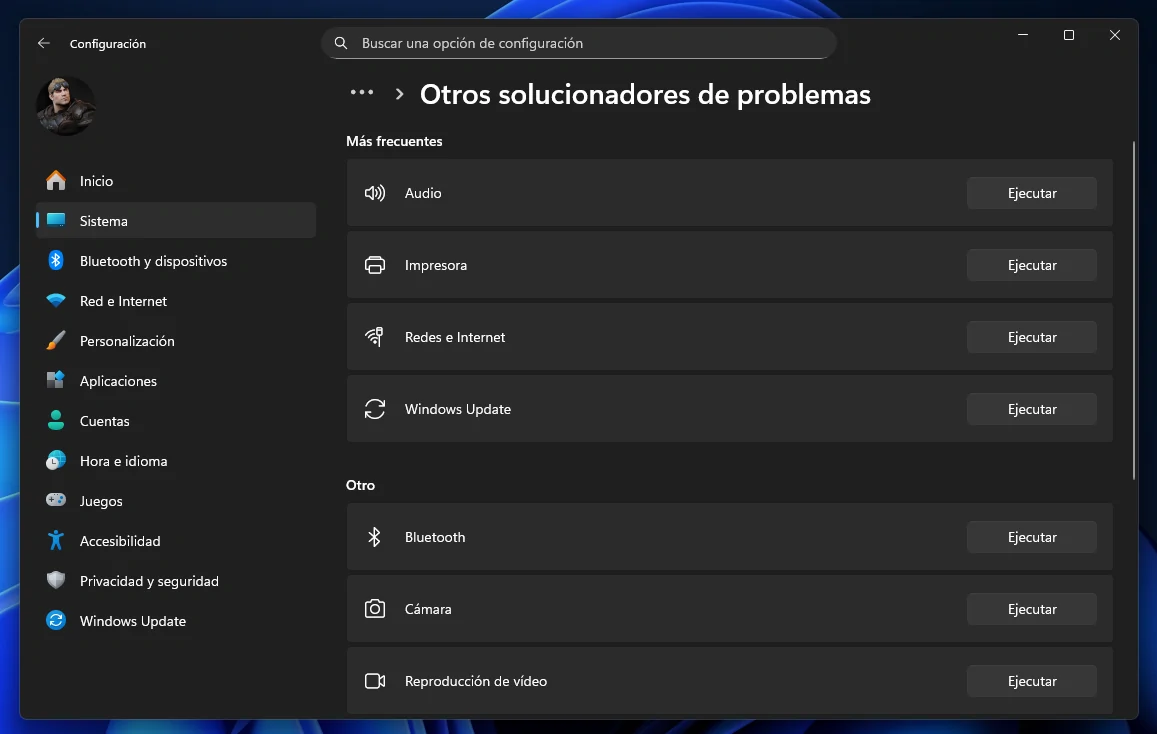
Task: Click the Cámara row label
Action: point(428,609)
